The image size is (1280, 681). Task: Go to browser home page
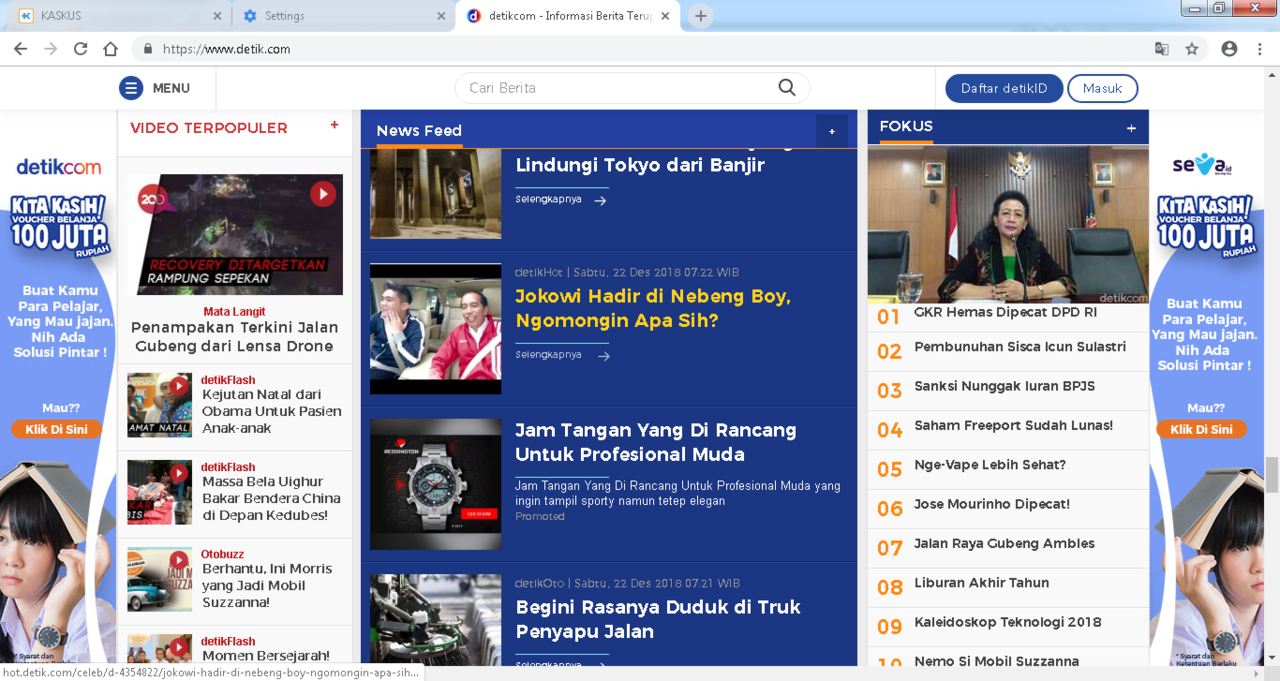[x=111, y=49]
